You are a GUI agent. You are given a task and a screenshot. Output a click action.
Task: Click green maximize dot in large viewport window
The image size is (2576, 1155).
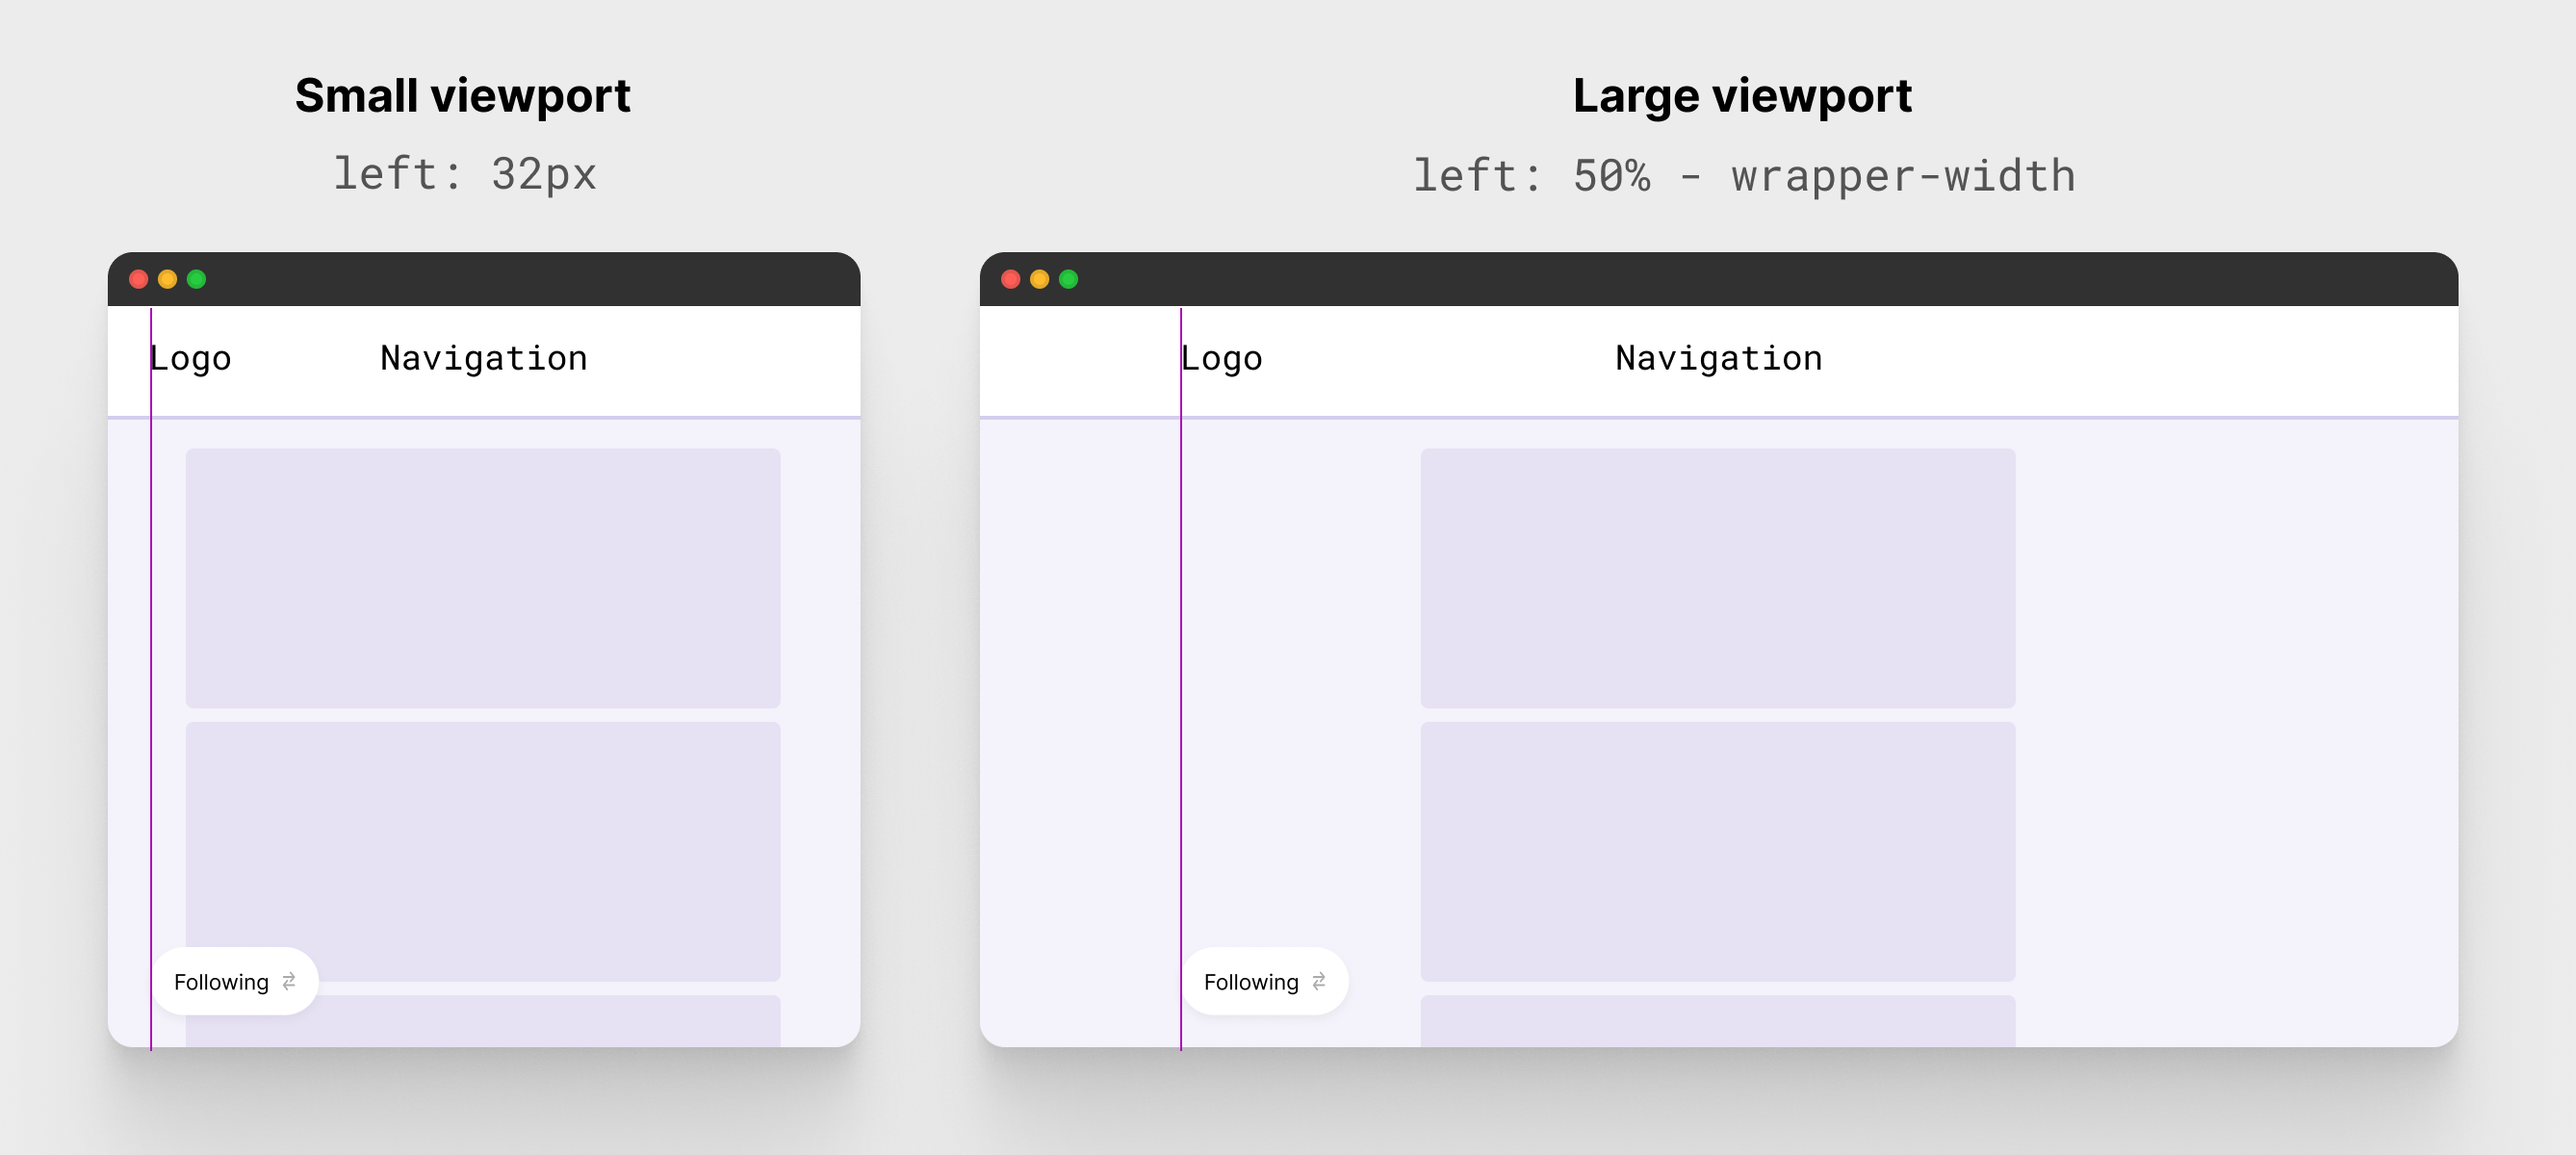pyautogui.click(x=1069, y=279)
